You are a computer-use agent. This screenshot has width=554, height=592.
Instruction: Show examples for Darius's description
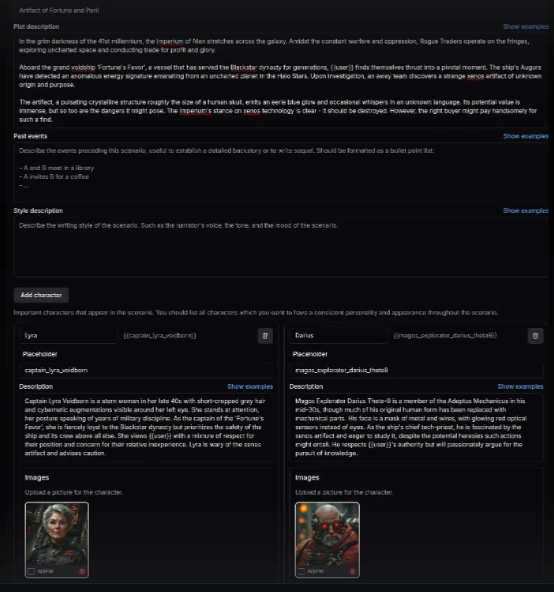pos(520,387)
